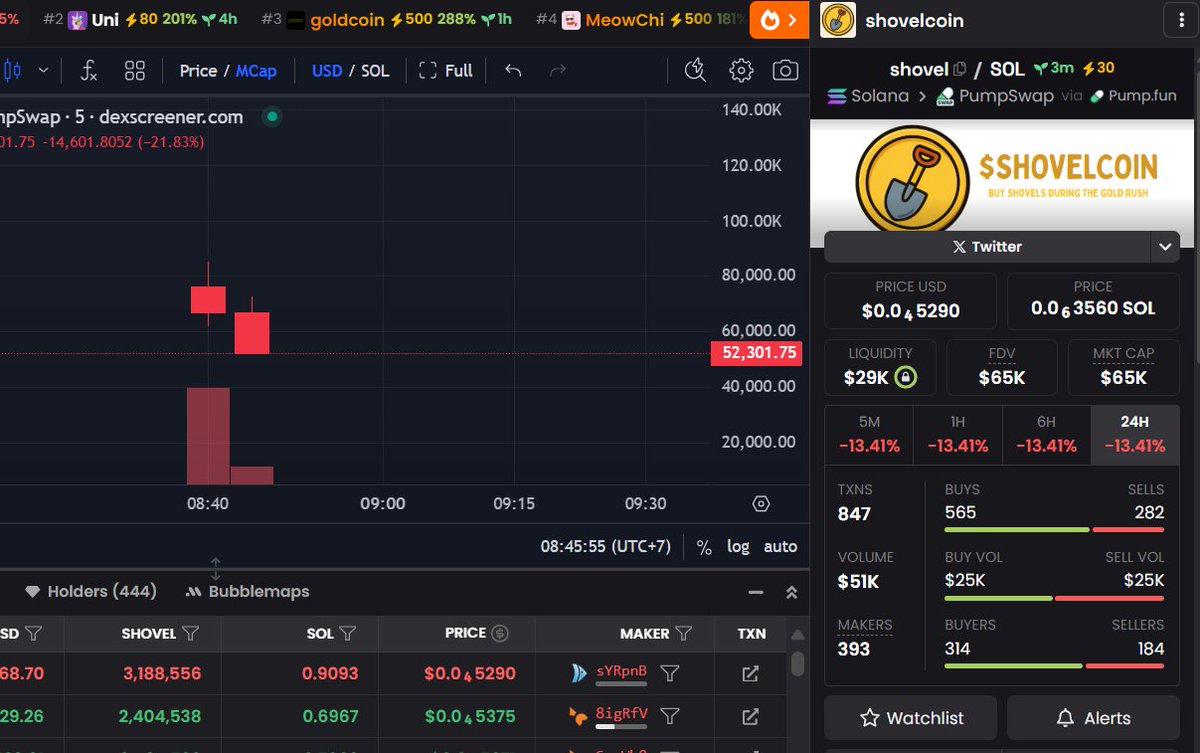This screenshot has width=1200, height=753.
Task: Expand the chart type dropdown arrow
Action: (x=43, y=71)
